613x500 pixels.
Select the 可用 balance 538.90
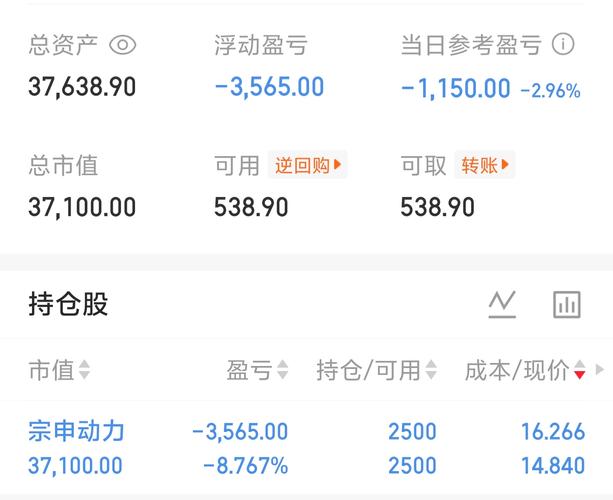(251, 207)
